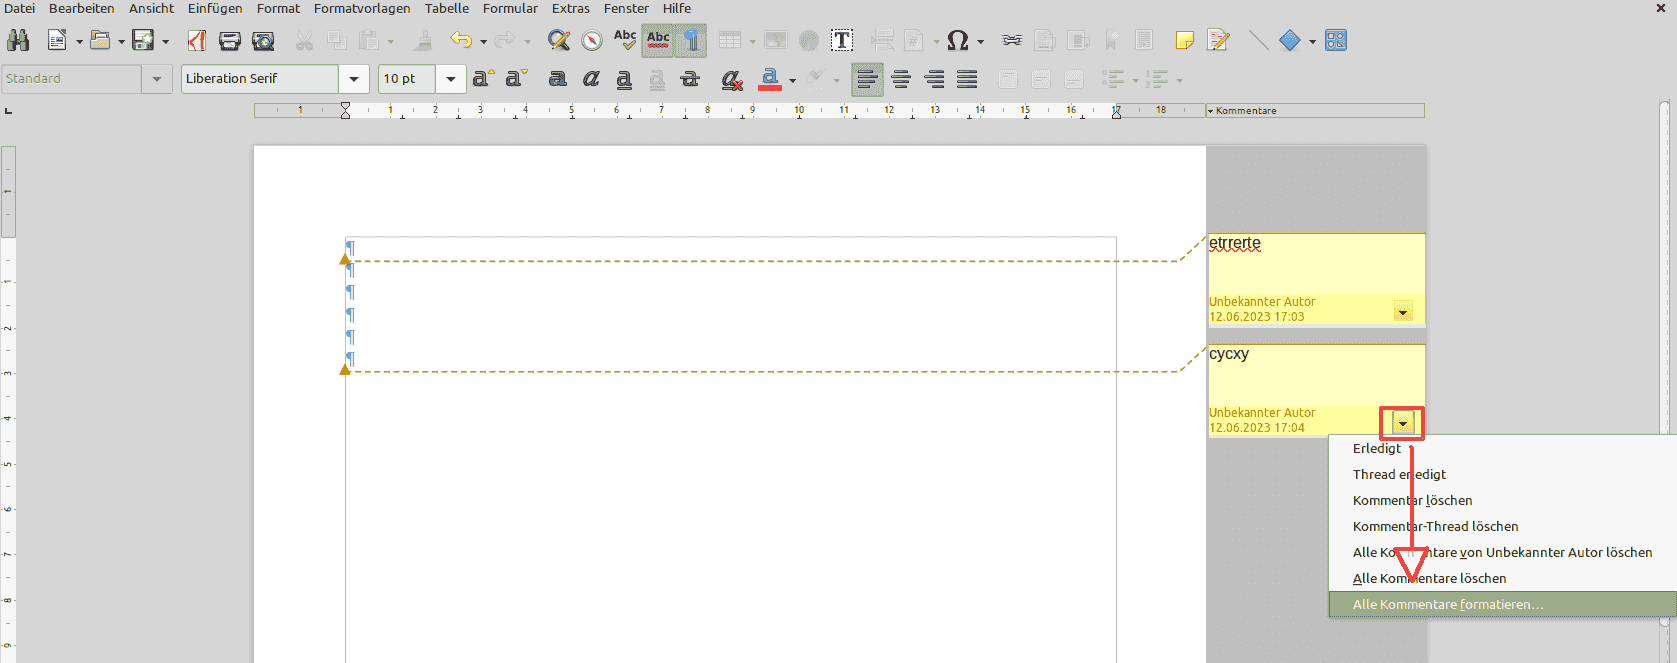The width and height of the screenshot is (1677, 663).
Task: Open recent files dropdown arrow beside Open
Action: click(x=121, y=41)
